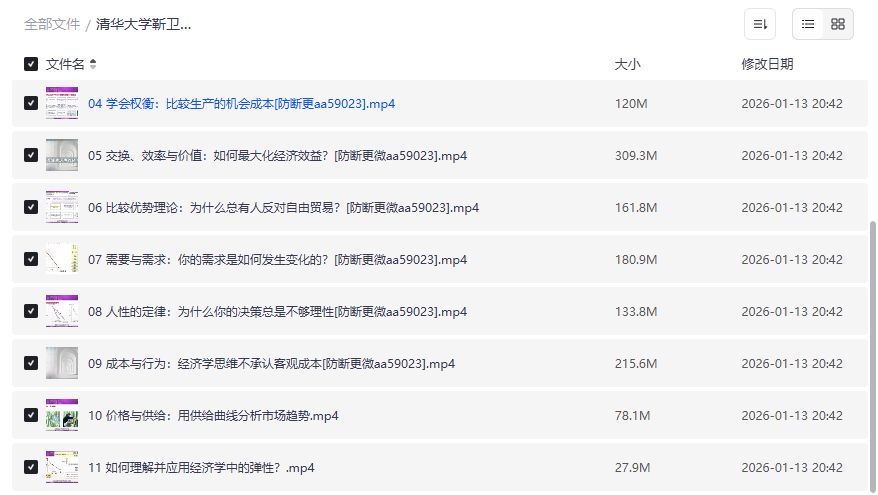Screen dimensions: 878x495
Task: Click the 27.9M size value
Action: tap(633, 468)
